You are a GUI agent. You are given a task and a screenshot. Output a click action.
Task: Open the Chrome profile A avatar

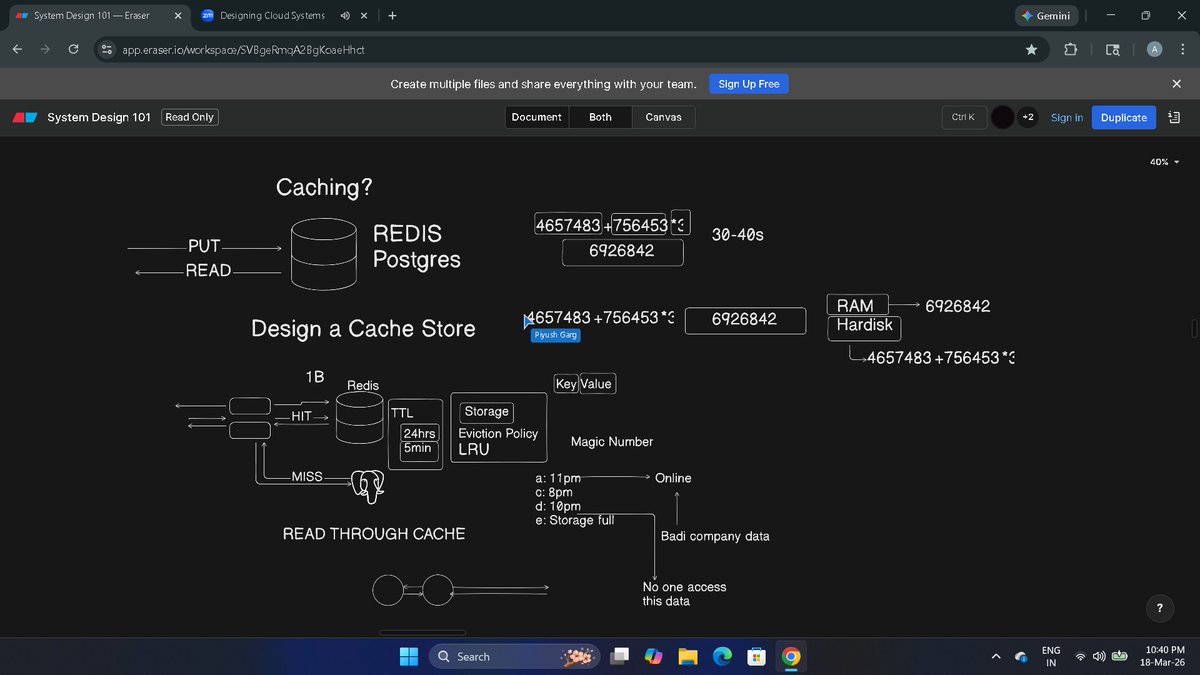coord(1154,49)
